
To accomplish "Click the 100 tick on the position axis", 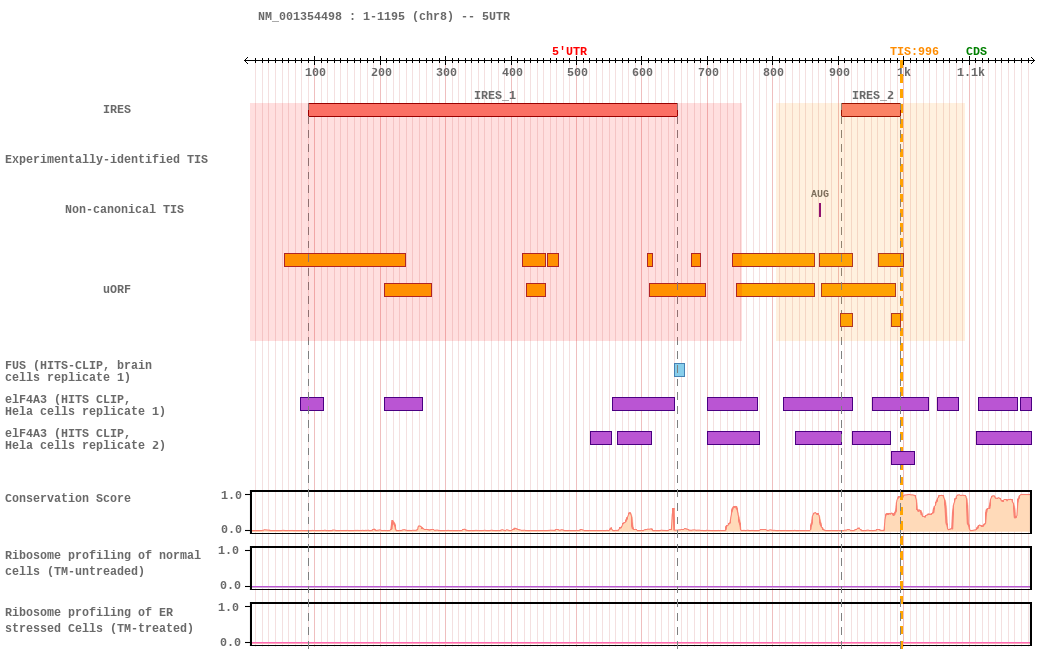I will tap(315, 72).
